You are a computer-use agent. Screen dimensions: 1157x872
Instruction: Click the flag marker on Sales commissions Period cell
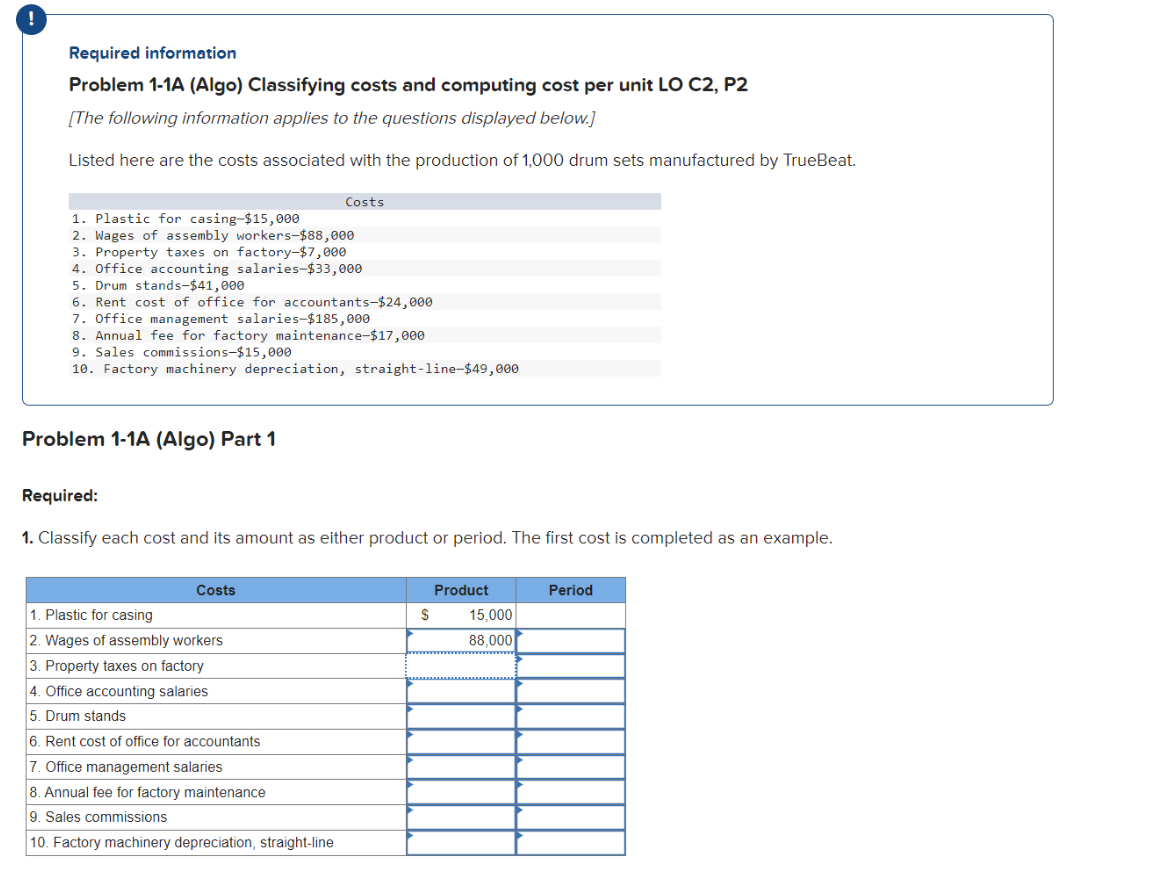[520, 811]
